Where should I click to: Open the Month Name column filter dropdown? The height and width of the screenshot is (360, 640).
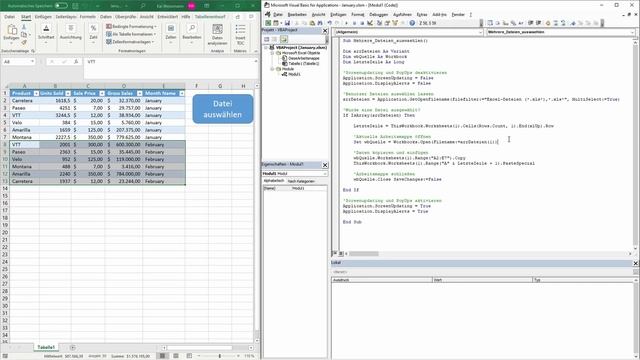tap(182, 93)
